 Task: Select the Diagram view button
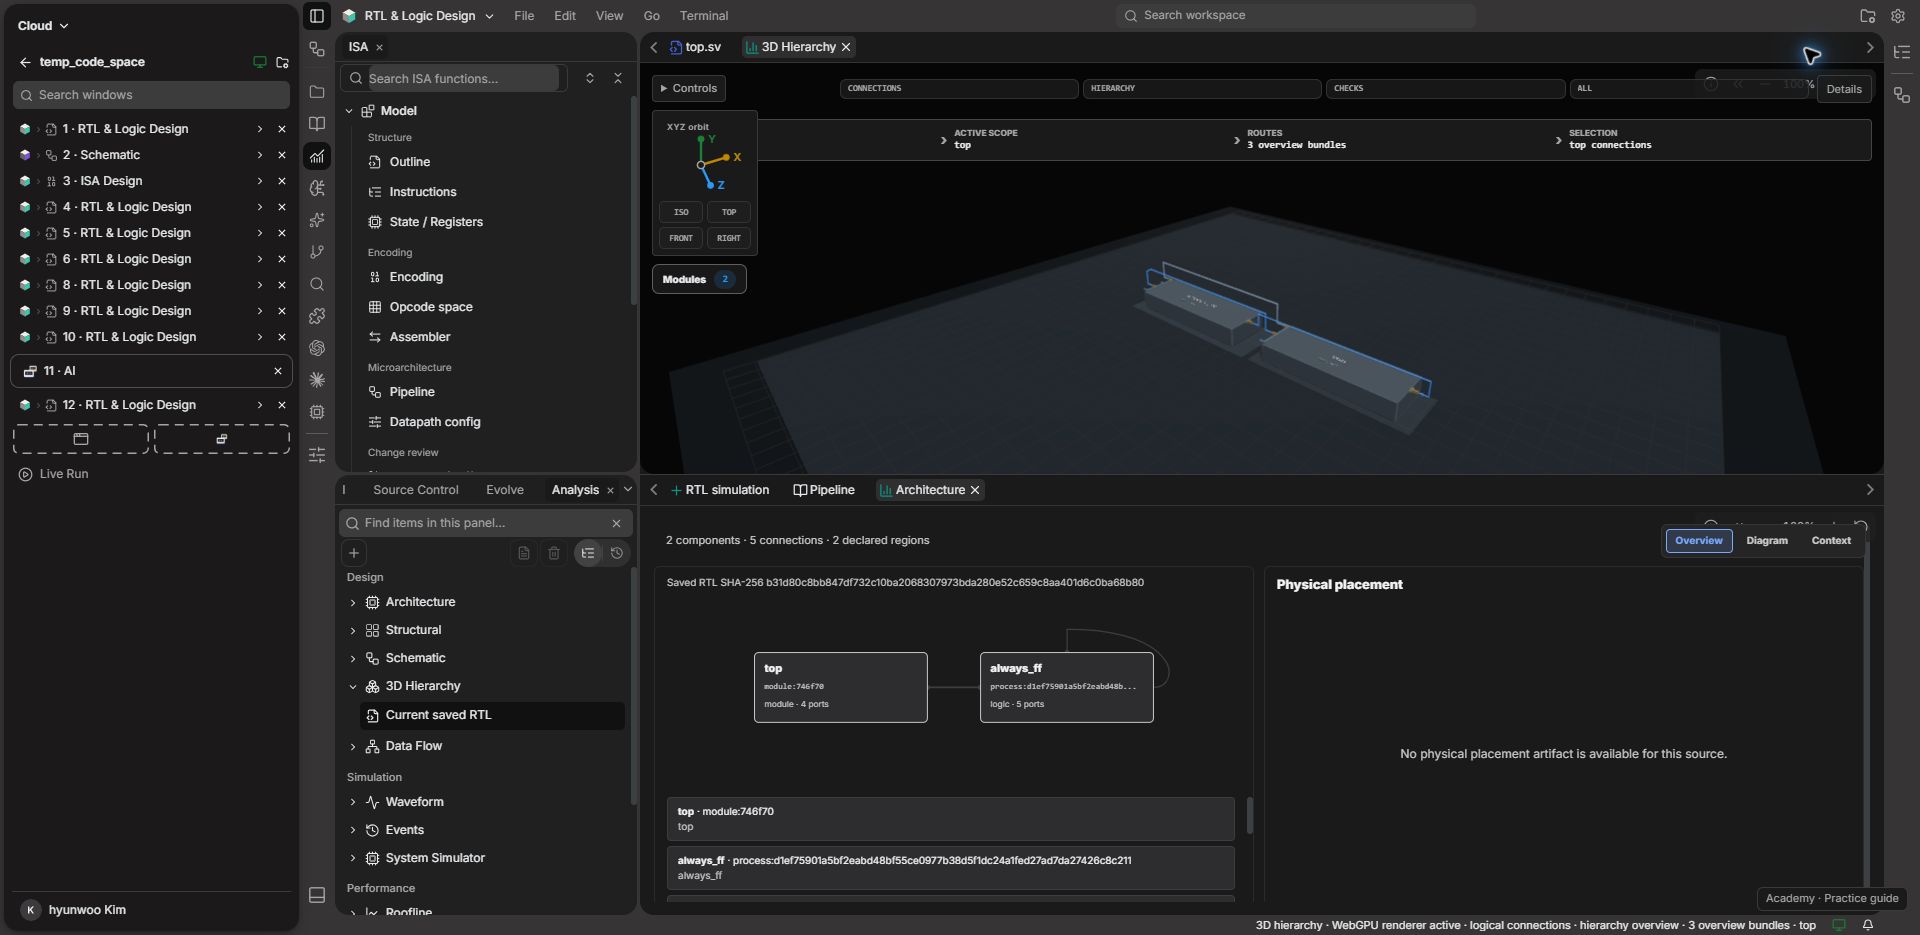click(1766, 541)
